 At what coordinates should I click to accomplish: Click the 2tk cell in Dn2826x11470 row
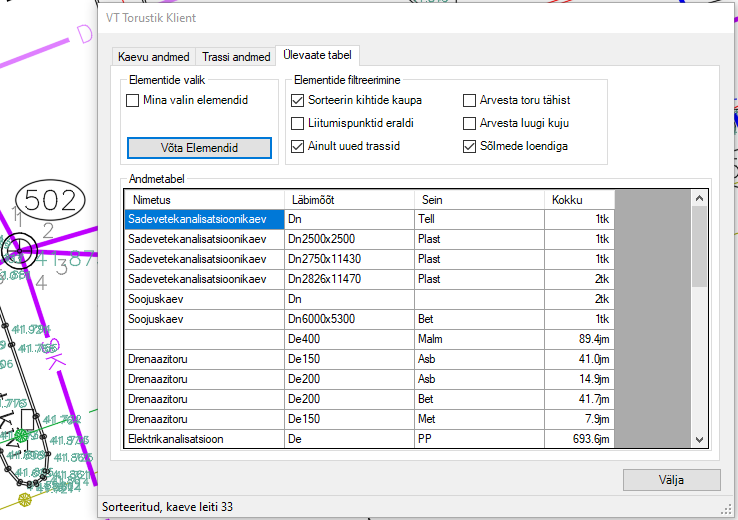(x=579, y=279)
